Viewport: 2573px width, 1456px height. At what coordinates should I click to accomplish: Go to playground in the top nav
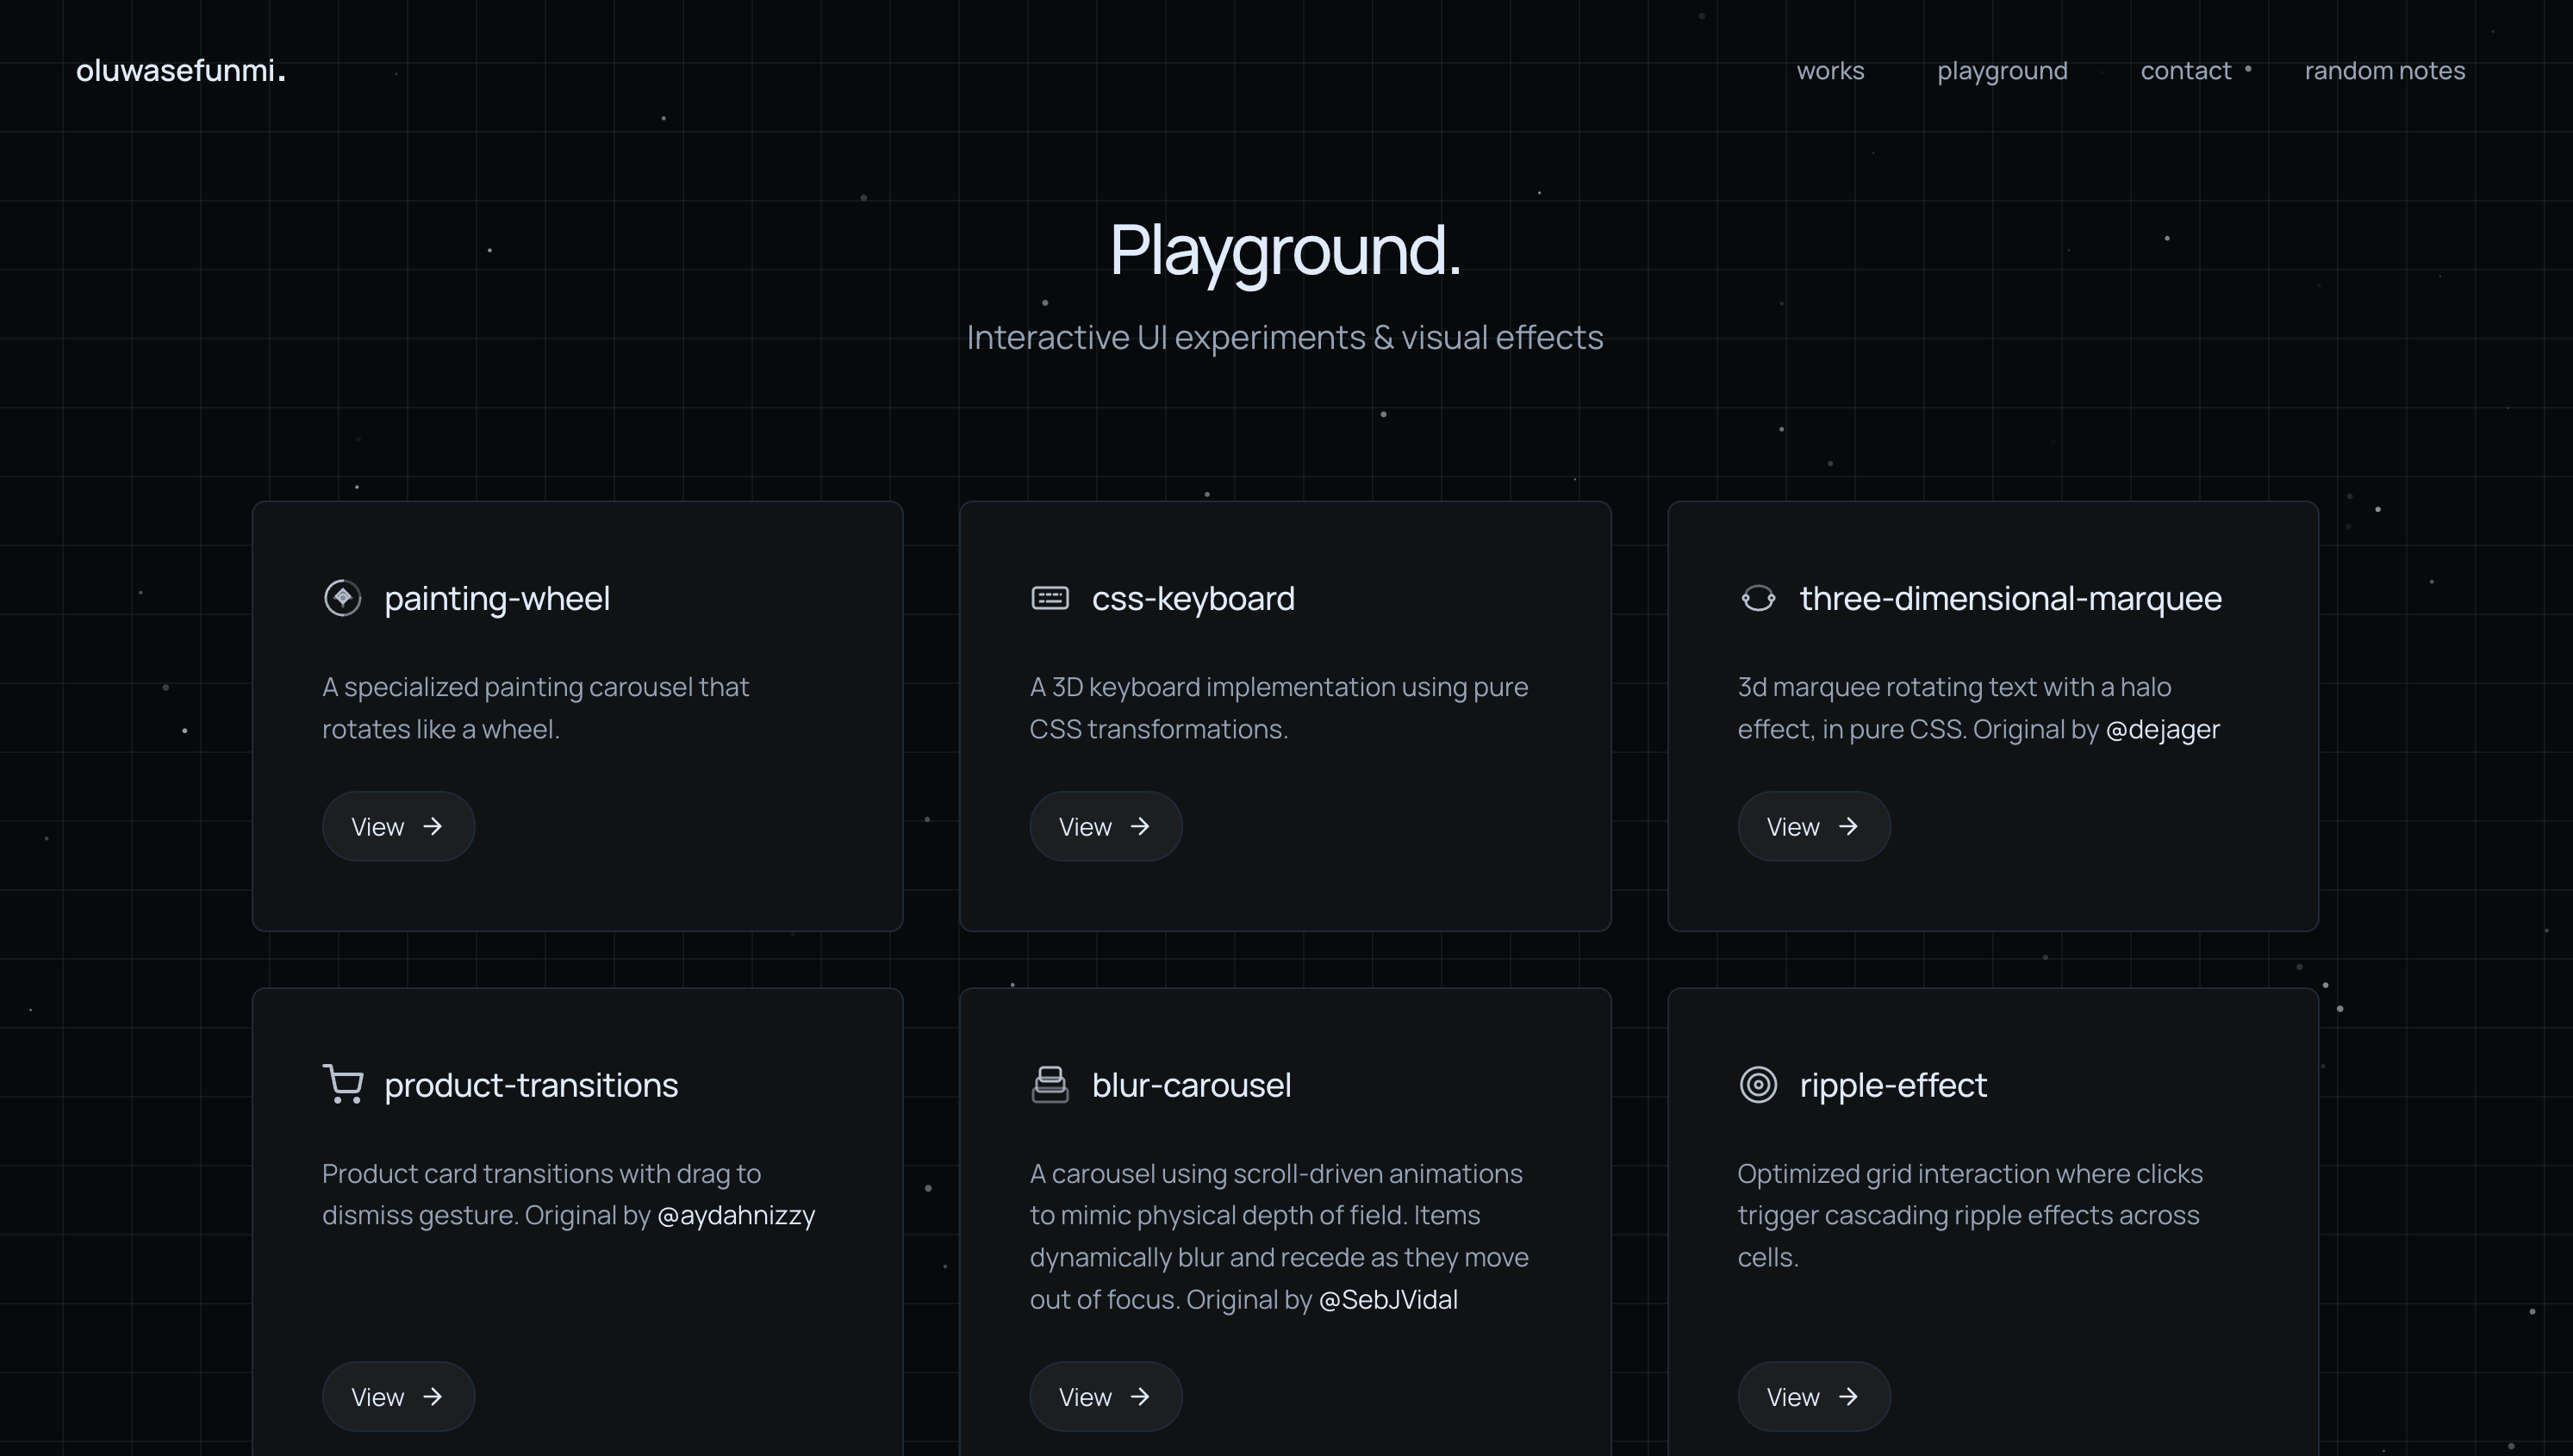(x=2001, y=71)
